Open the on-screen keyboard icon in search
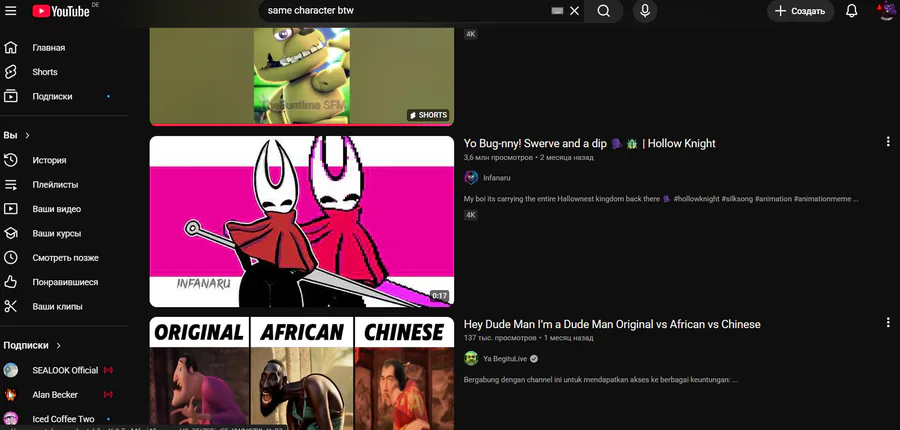The height and width of the screenshot is (430, 900). coord(557,11)
